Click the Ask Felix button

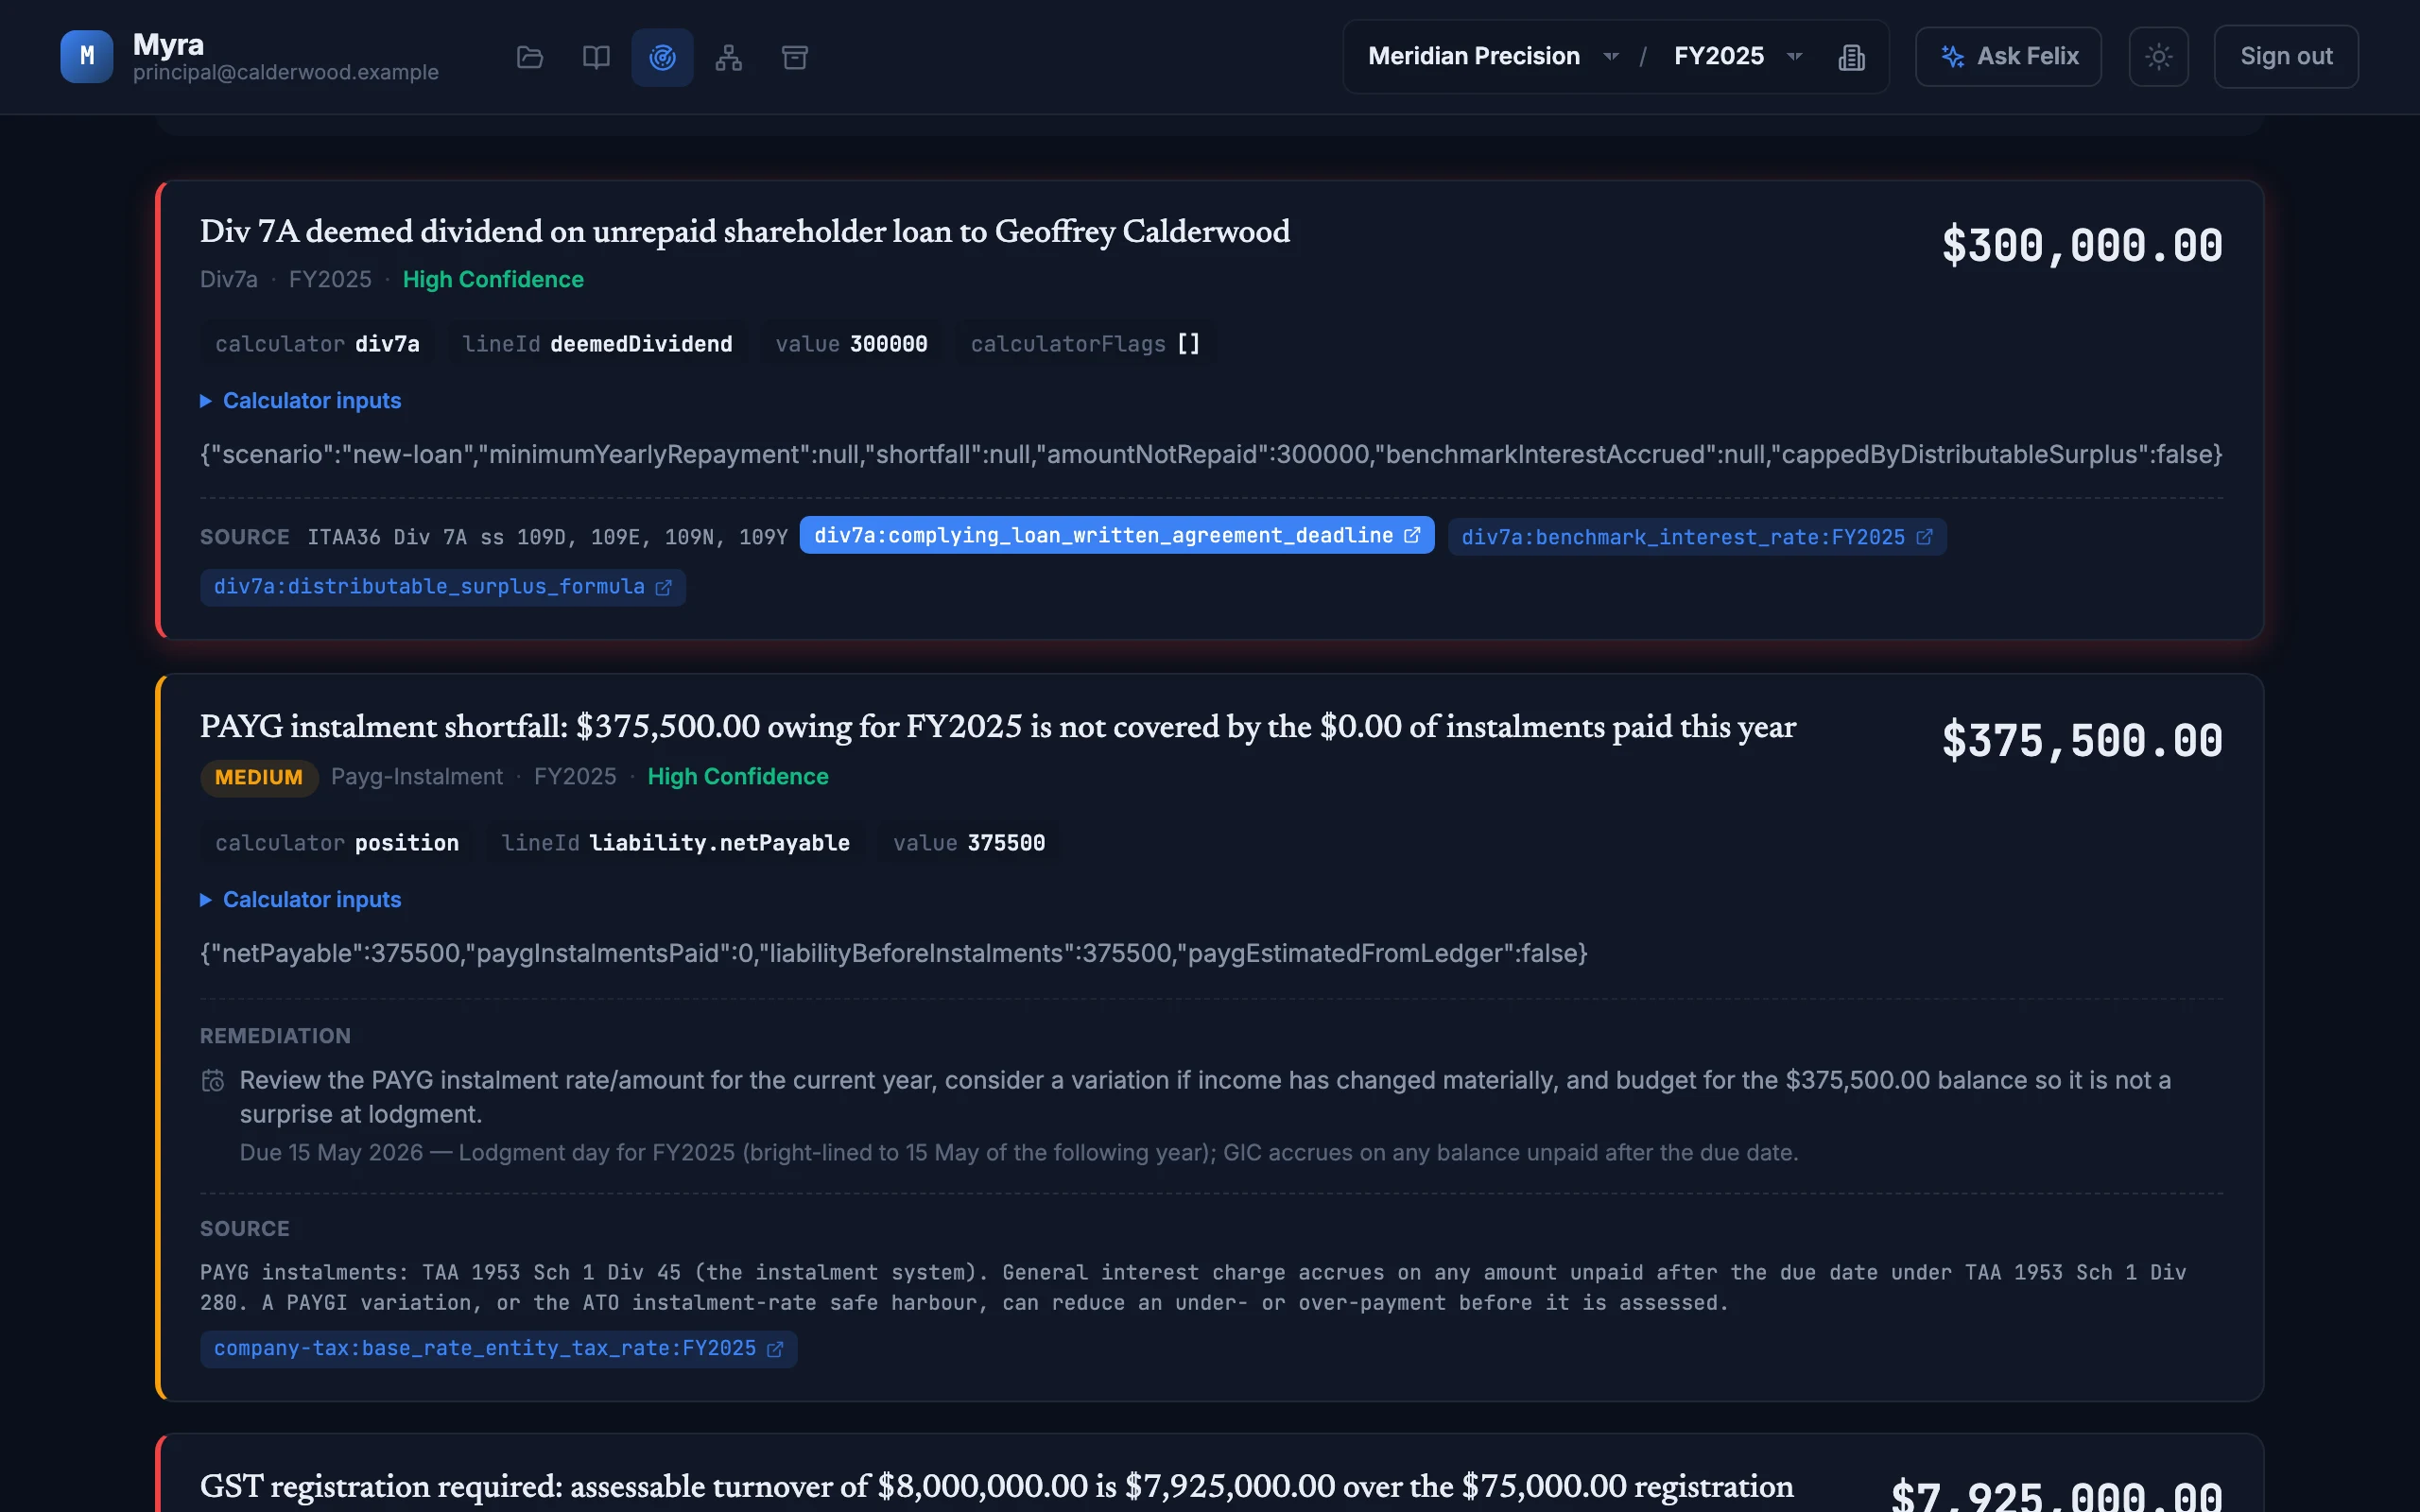tap(2008, 57)
